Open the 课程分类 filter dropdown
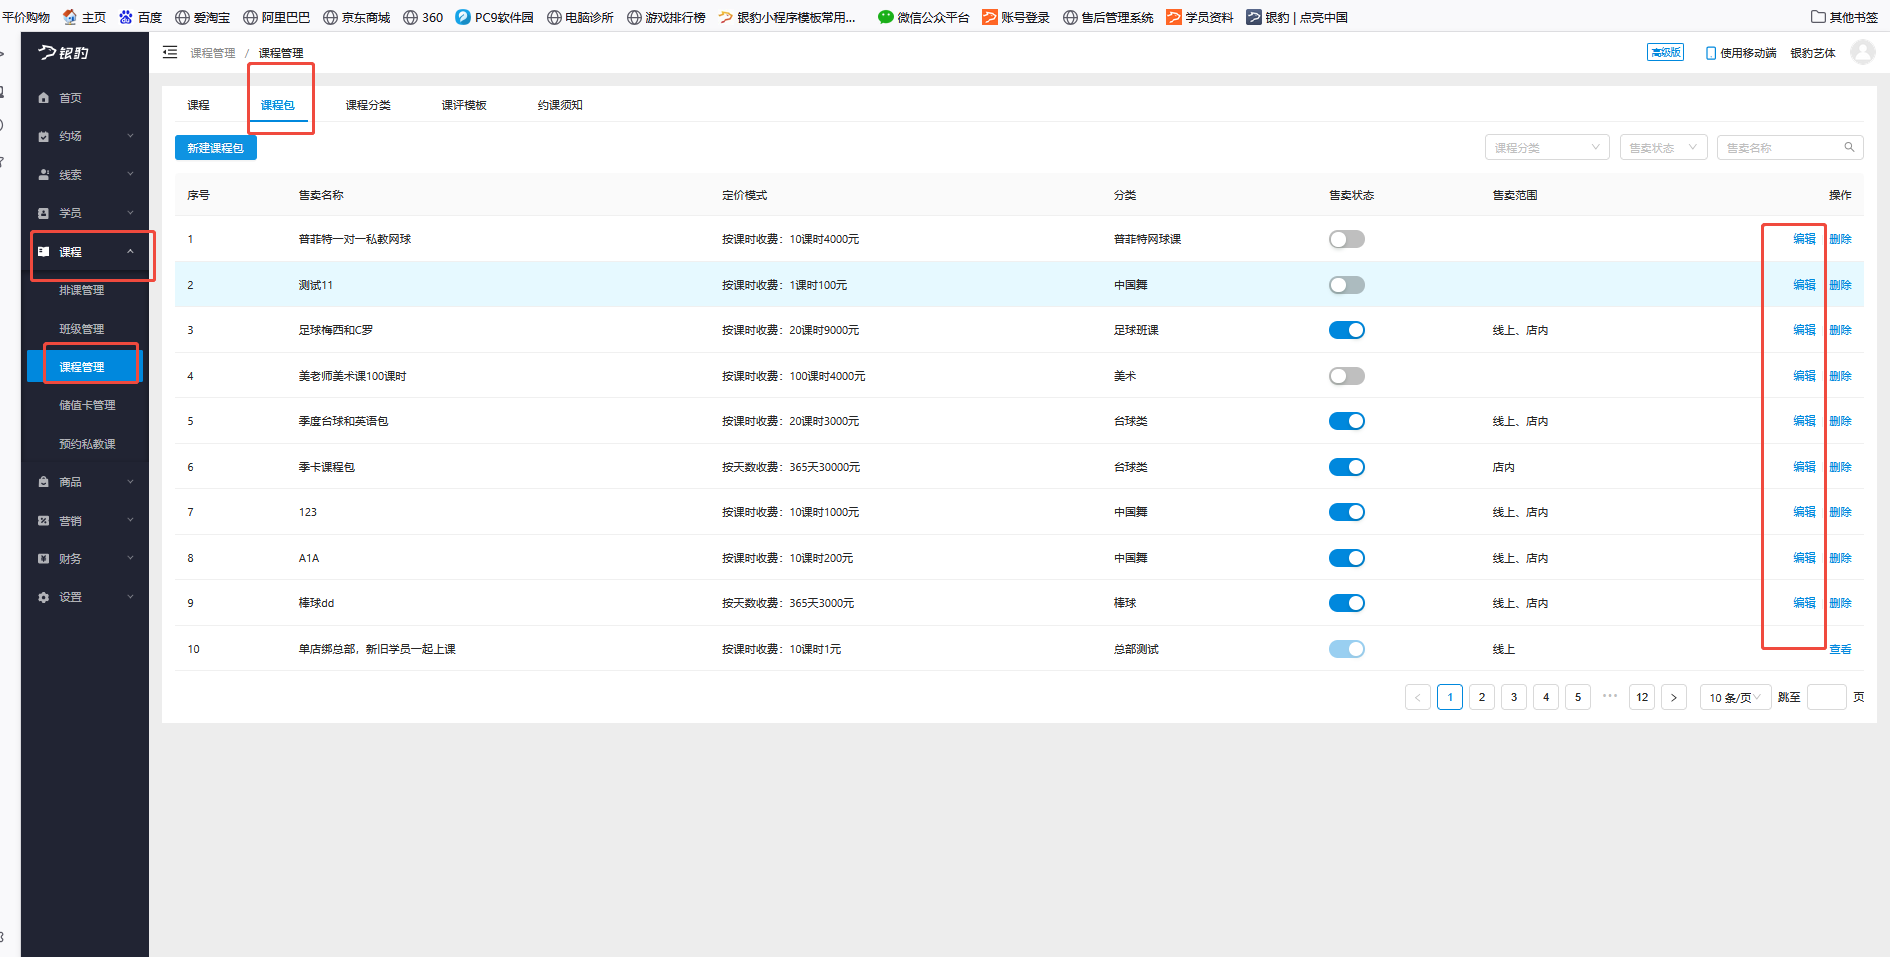This screenshot has height=957, width=1890. 1546,147
